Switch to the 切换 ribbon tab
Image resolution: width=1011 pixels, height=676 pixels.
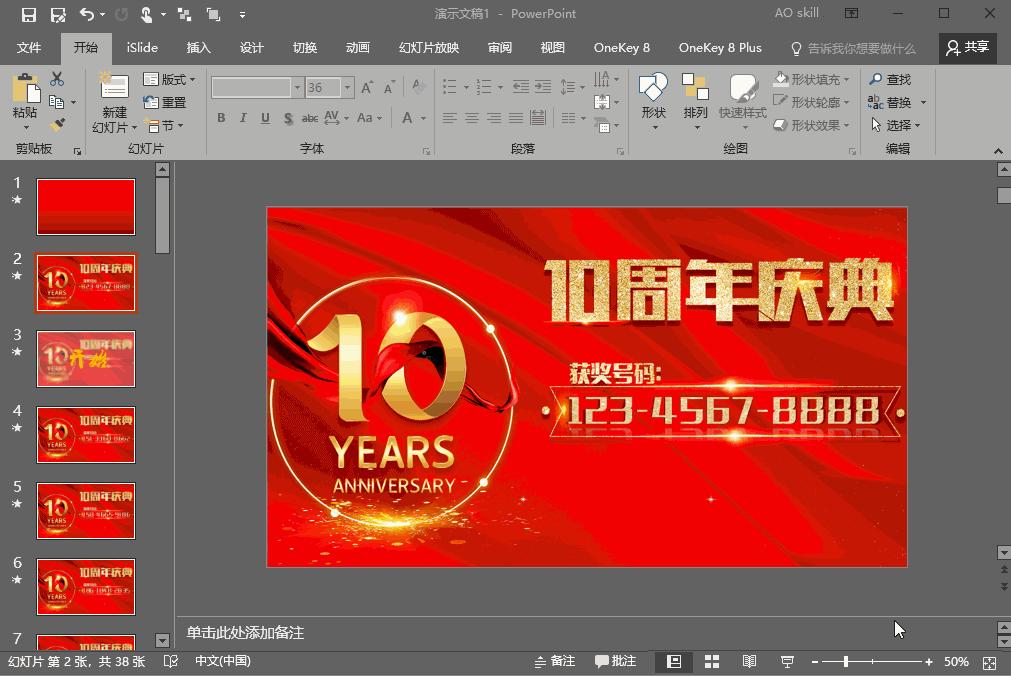(304, 47)
